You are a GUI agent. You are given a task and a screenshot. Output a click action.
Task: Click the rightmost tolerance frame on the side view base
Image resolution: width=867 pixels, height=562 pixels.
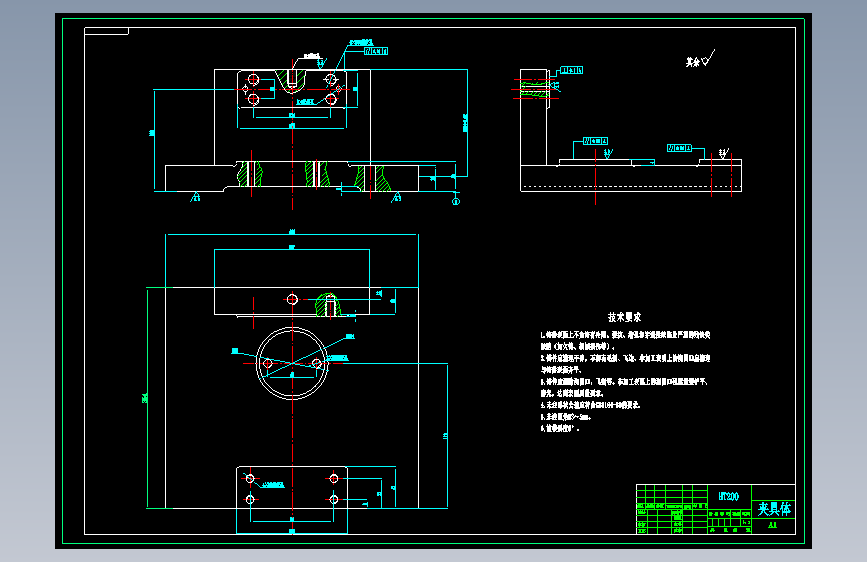click(x=679, y=148)
